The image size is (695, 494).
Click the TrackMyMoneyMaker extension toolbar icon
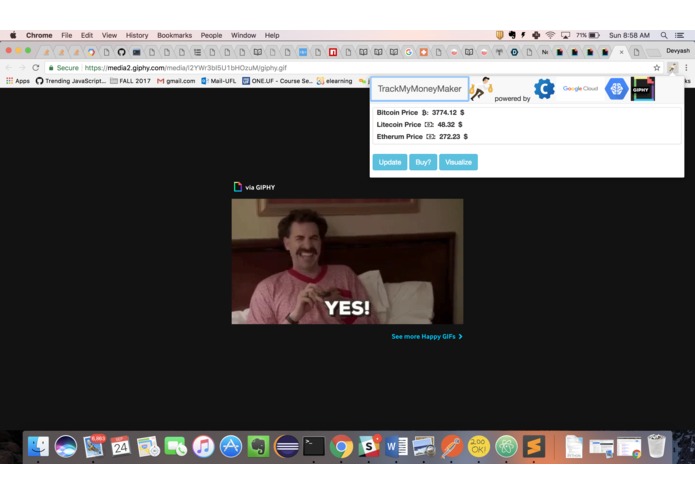pos(672,68)
